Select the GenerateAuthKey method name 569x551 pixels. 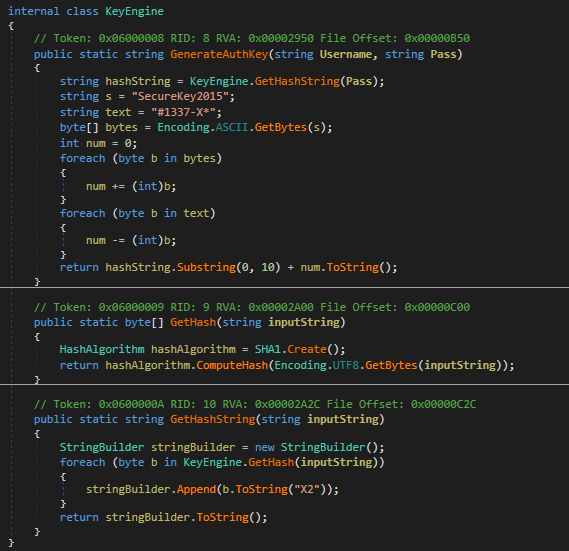(219, 54)
